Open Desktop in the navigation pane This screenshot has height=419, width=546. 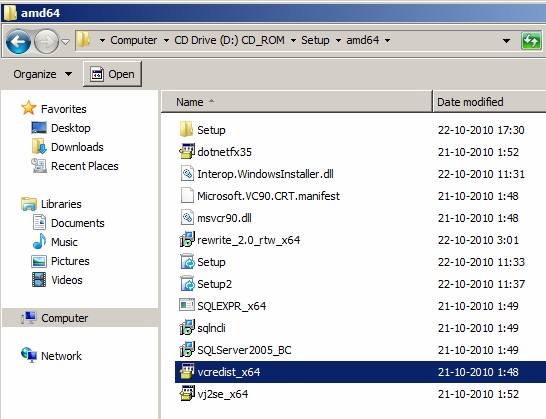[x=71, y=128]
